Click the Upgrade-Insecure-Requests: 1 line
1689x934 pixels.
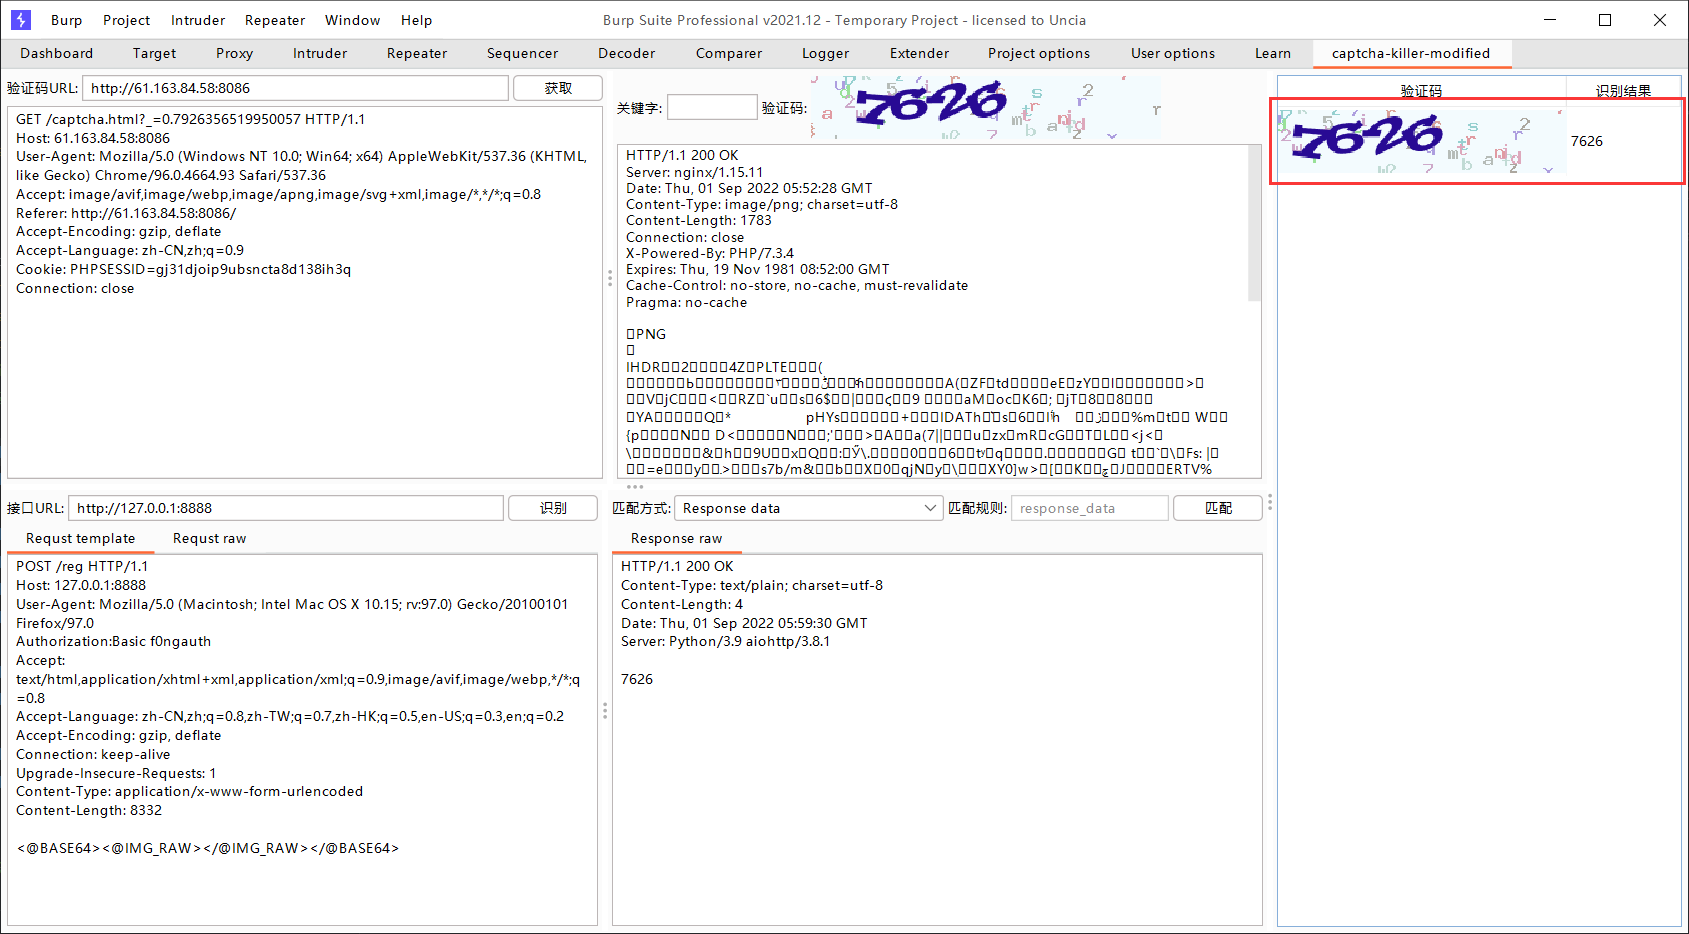click(x=116, y=773)
